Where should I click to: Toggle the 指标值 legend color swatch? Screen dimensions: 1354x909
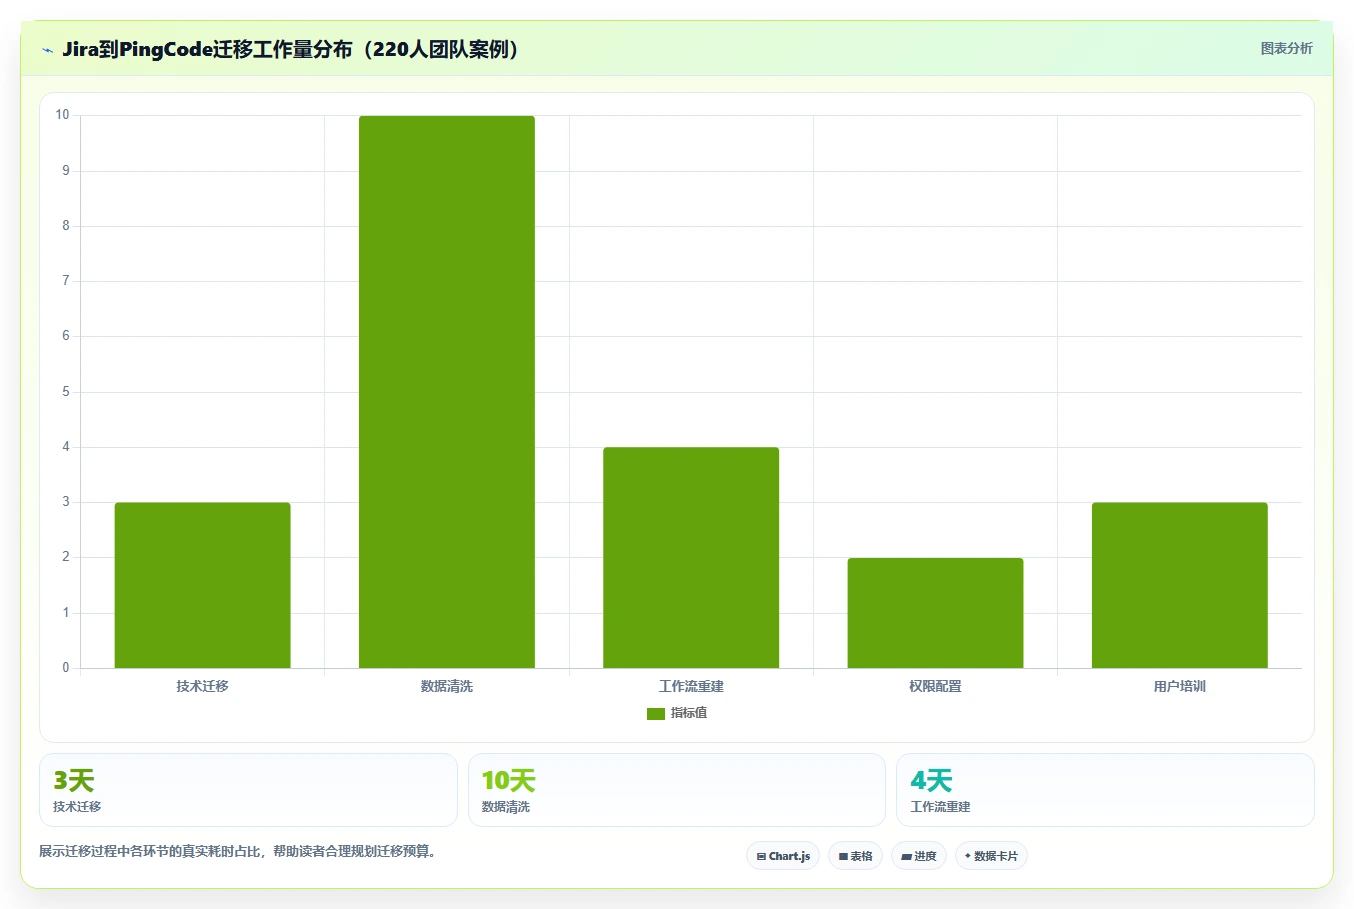point(656,714)
